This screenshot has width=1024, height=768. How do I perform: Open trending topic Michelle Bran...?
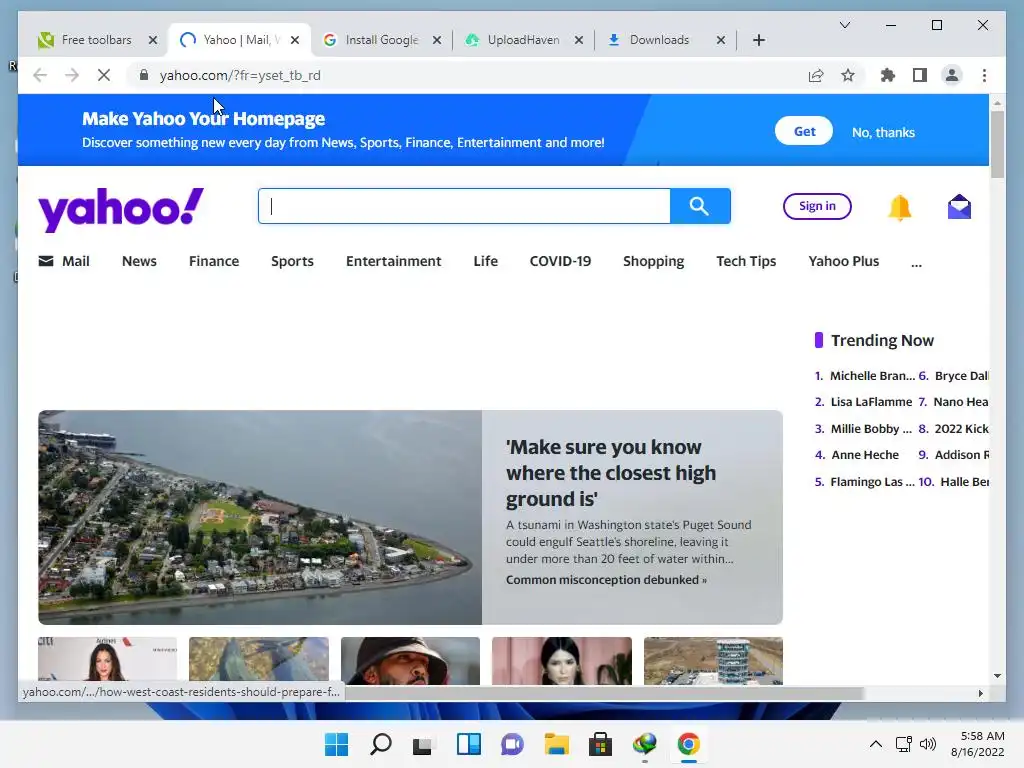(x=872, y=376)
